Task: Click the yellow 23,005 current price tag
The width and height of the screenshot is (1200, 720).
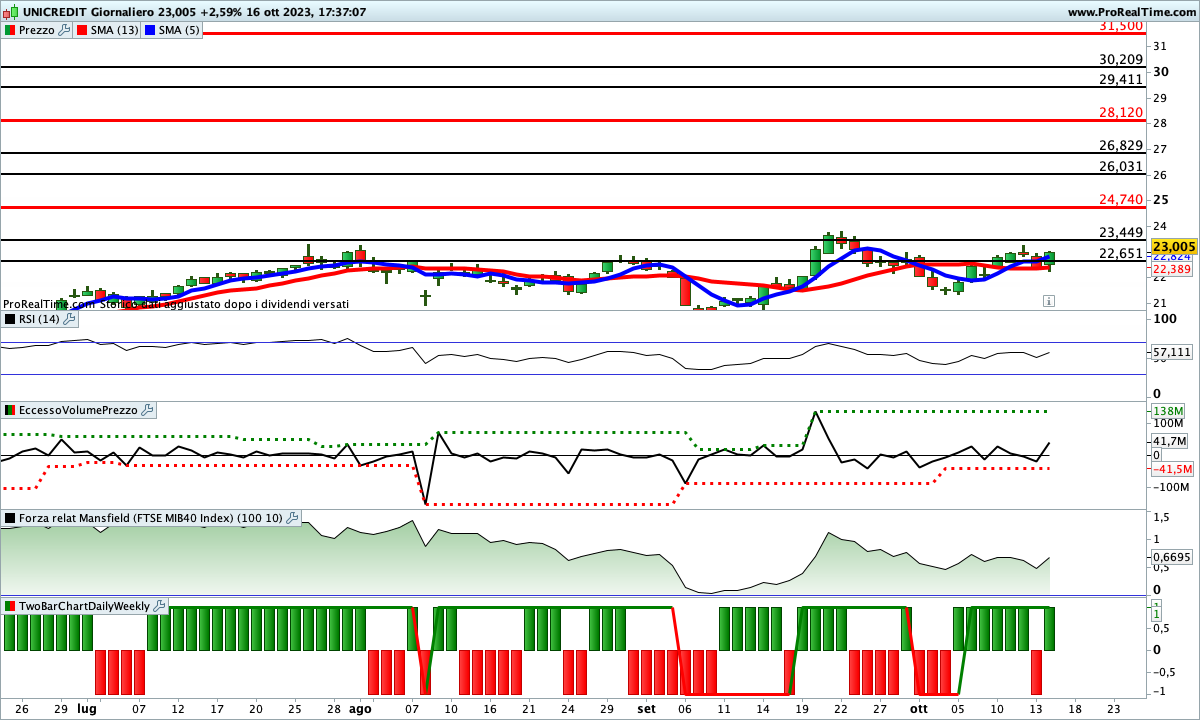Action: point(1174,246)
